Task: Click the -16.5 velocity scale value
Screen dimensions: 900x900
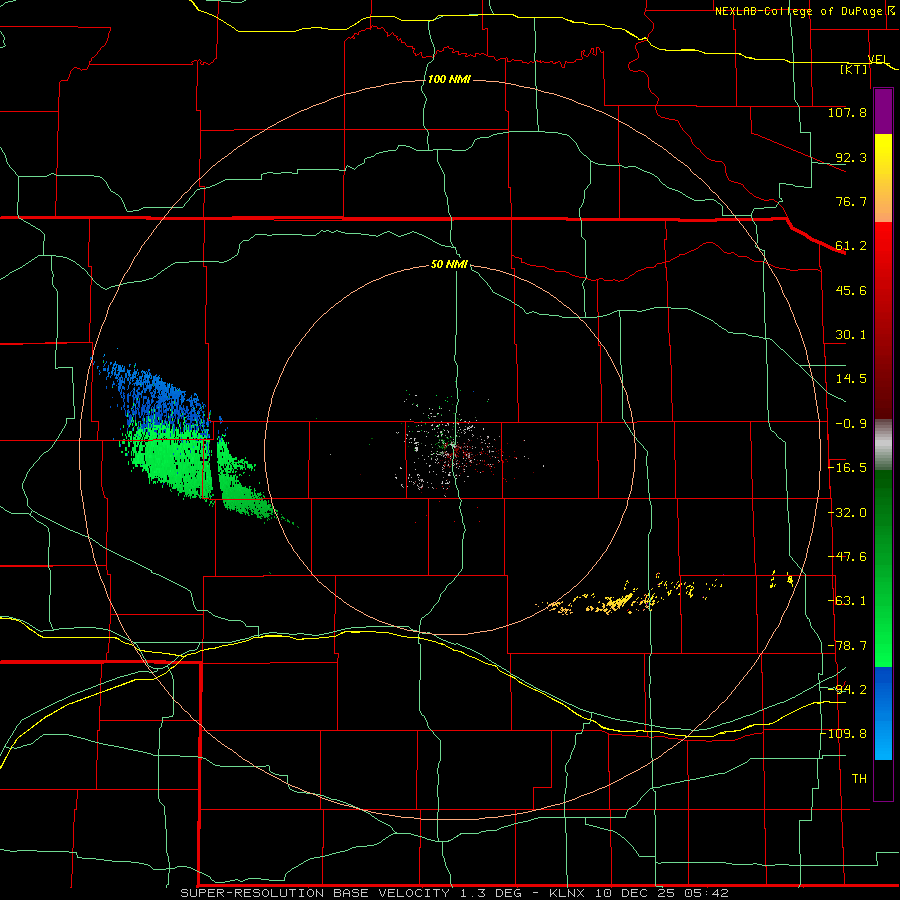Action: [847, 468]
